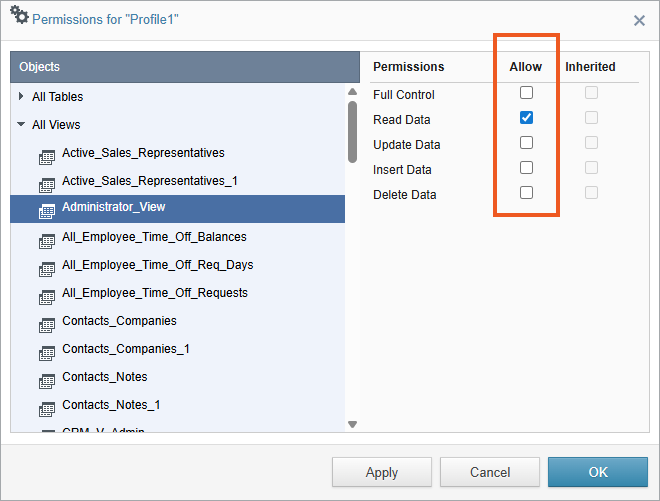Allow Delete Data permission

526,193
